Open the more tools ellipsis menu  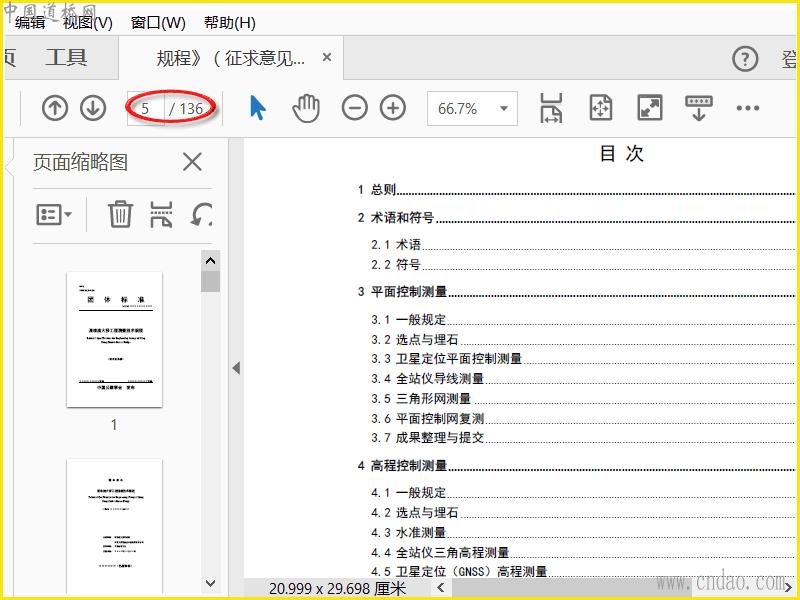tap(747, 108)
